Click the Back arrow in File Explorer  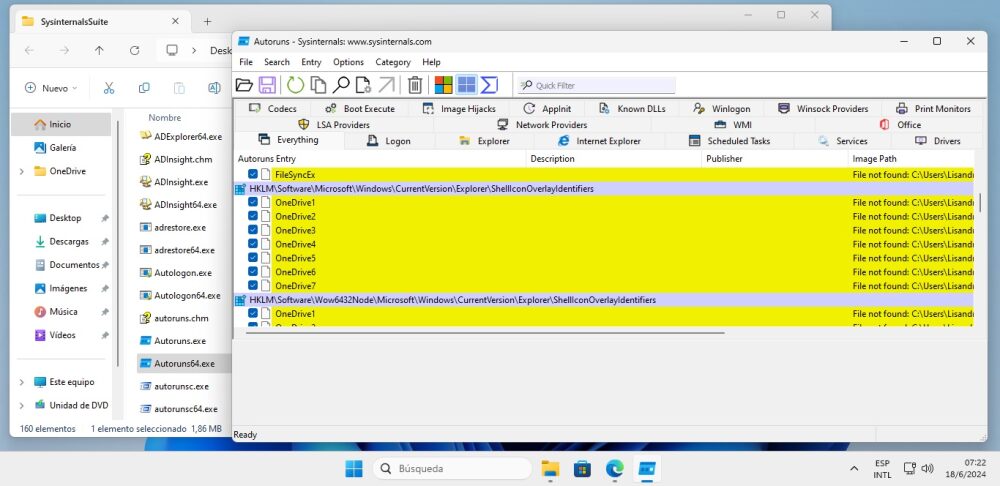click(29, 50)
